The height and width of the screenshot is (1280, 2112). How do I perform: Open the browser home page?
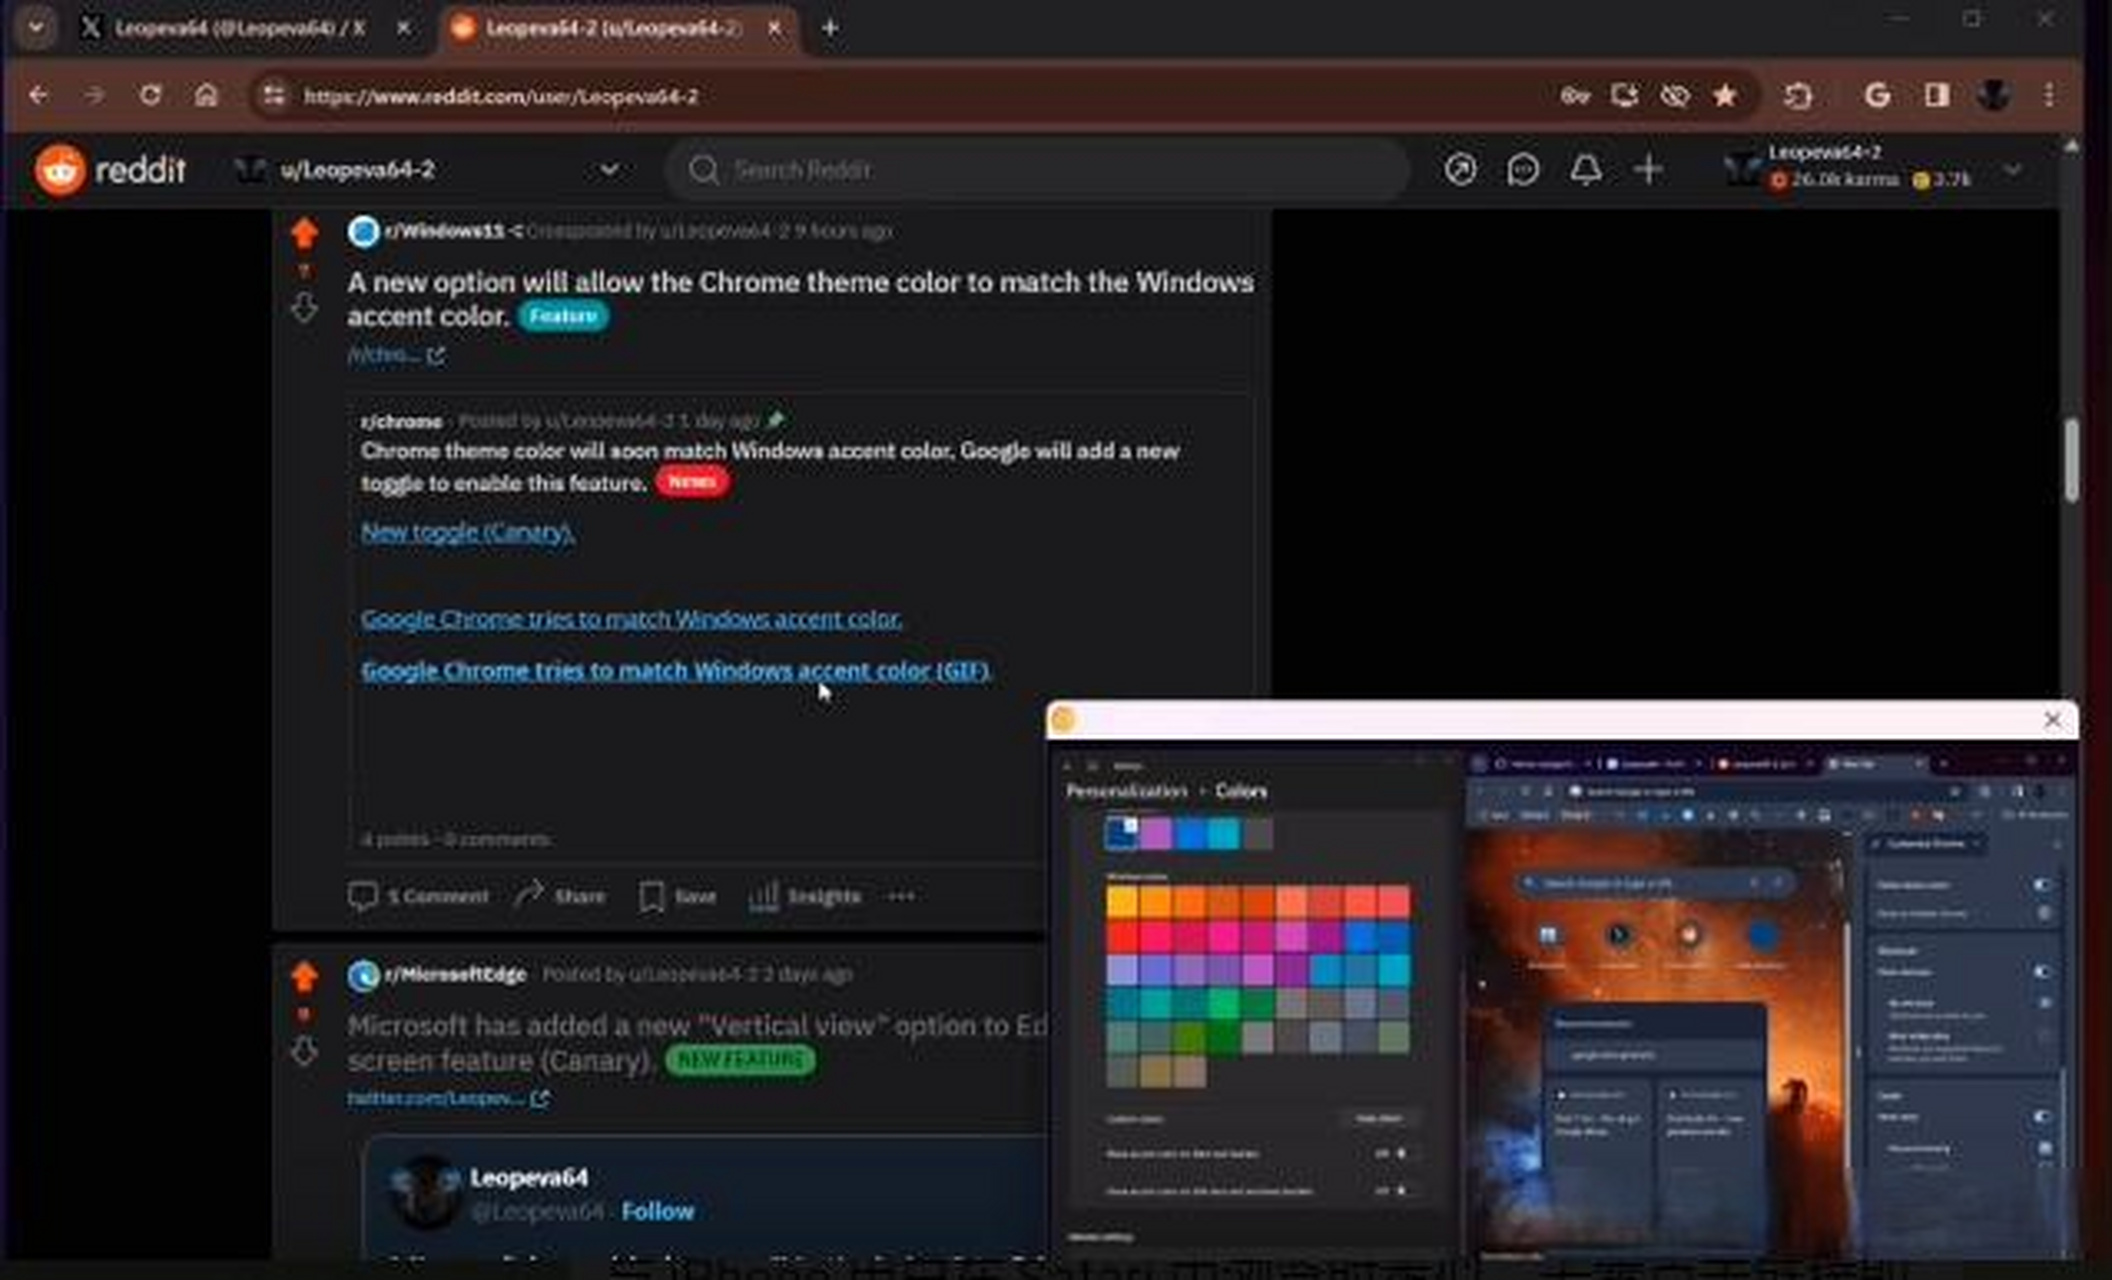[206, 95]
